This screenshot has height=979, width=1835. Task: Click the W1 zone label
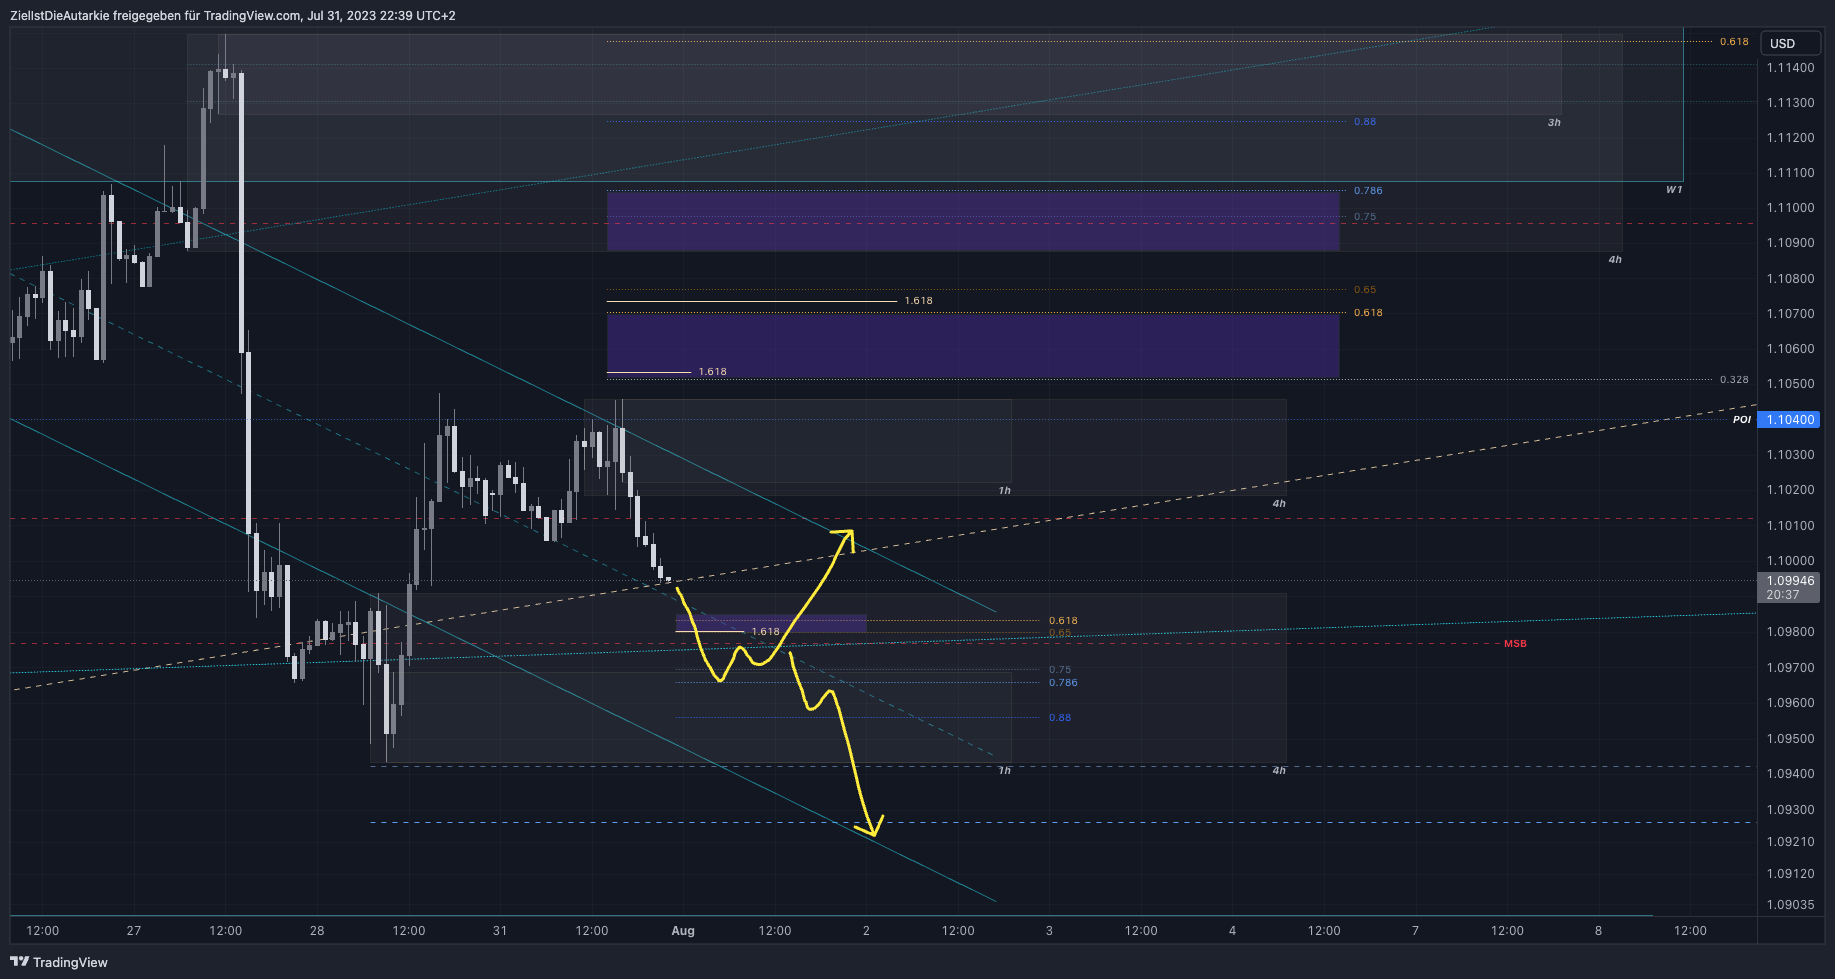tap(1674, 190)
